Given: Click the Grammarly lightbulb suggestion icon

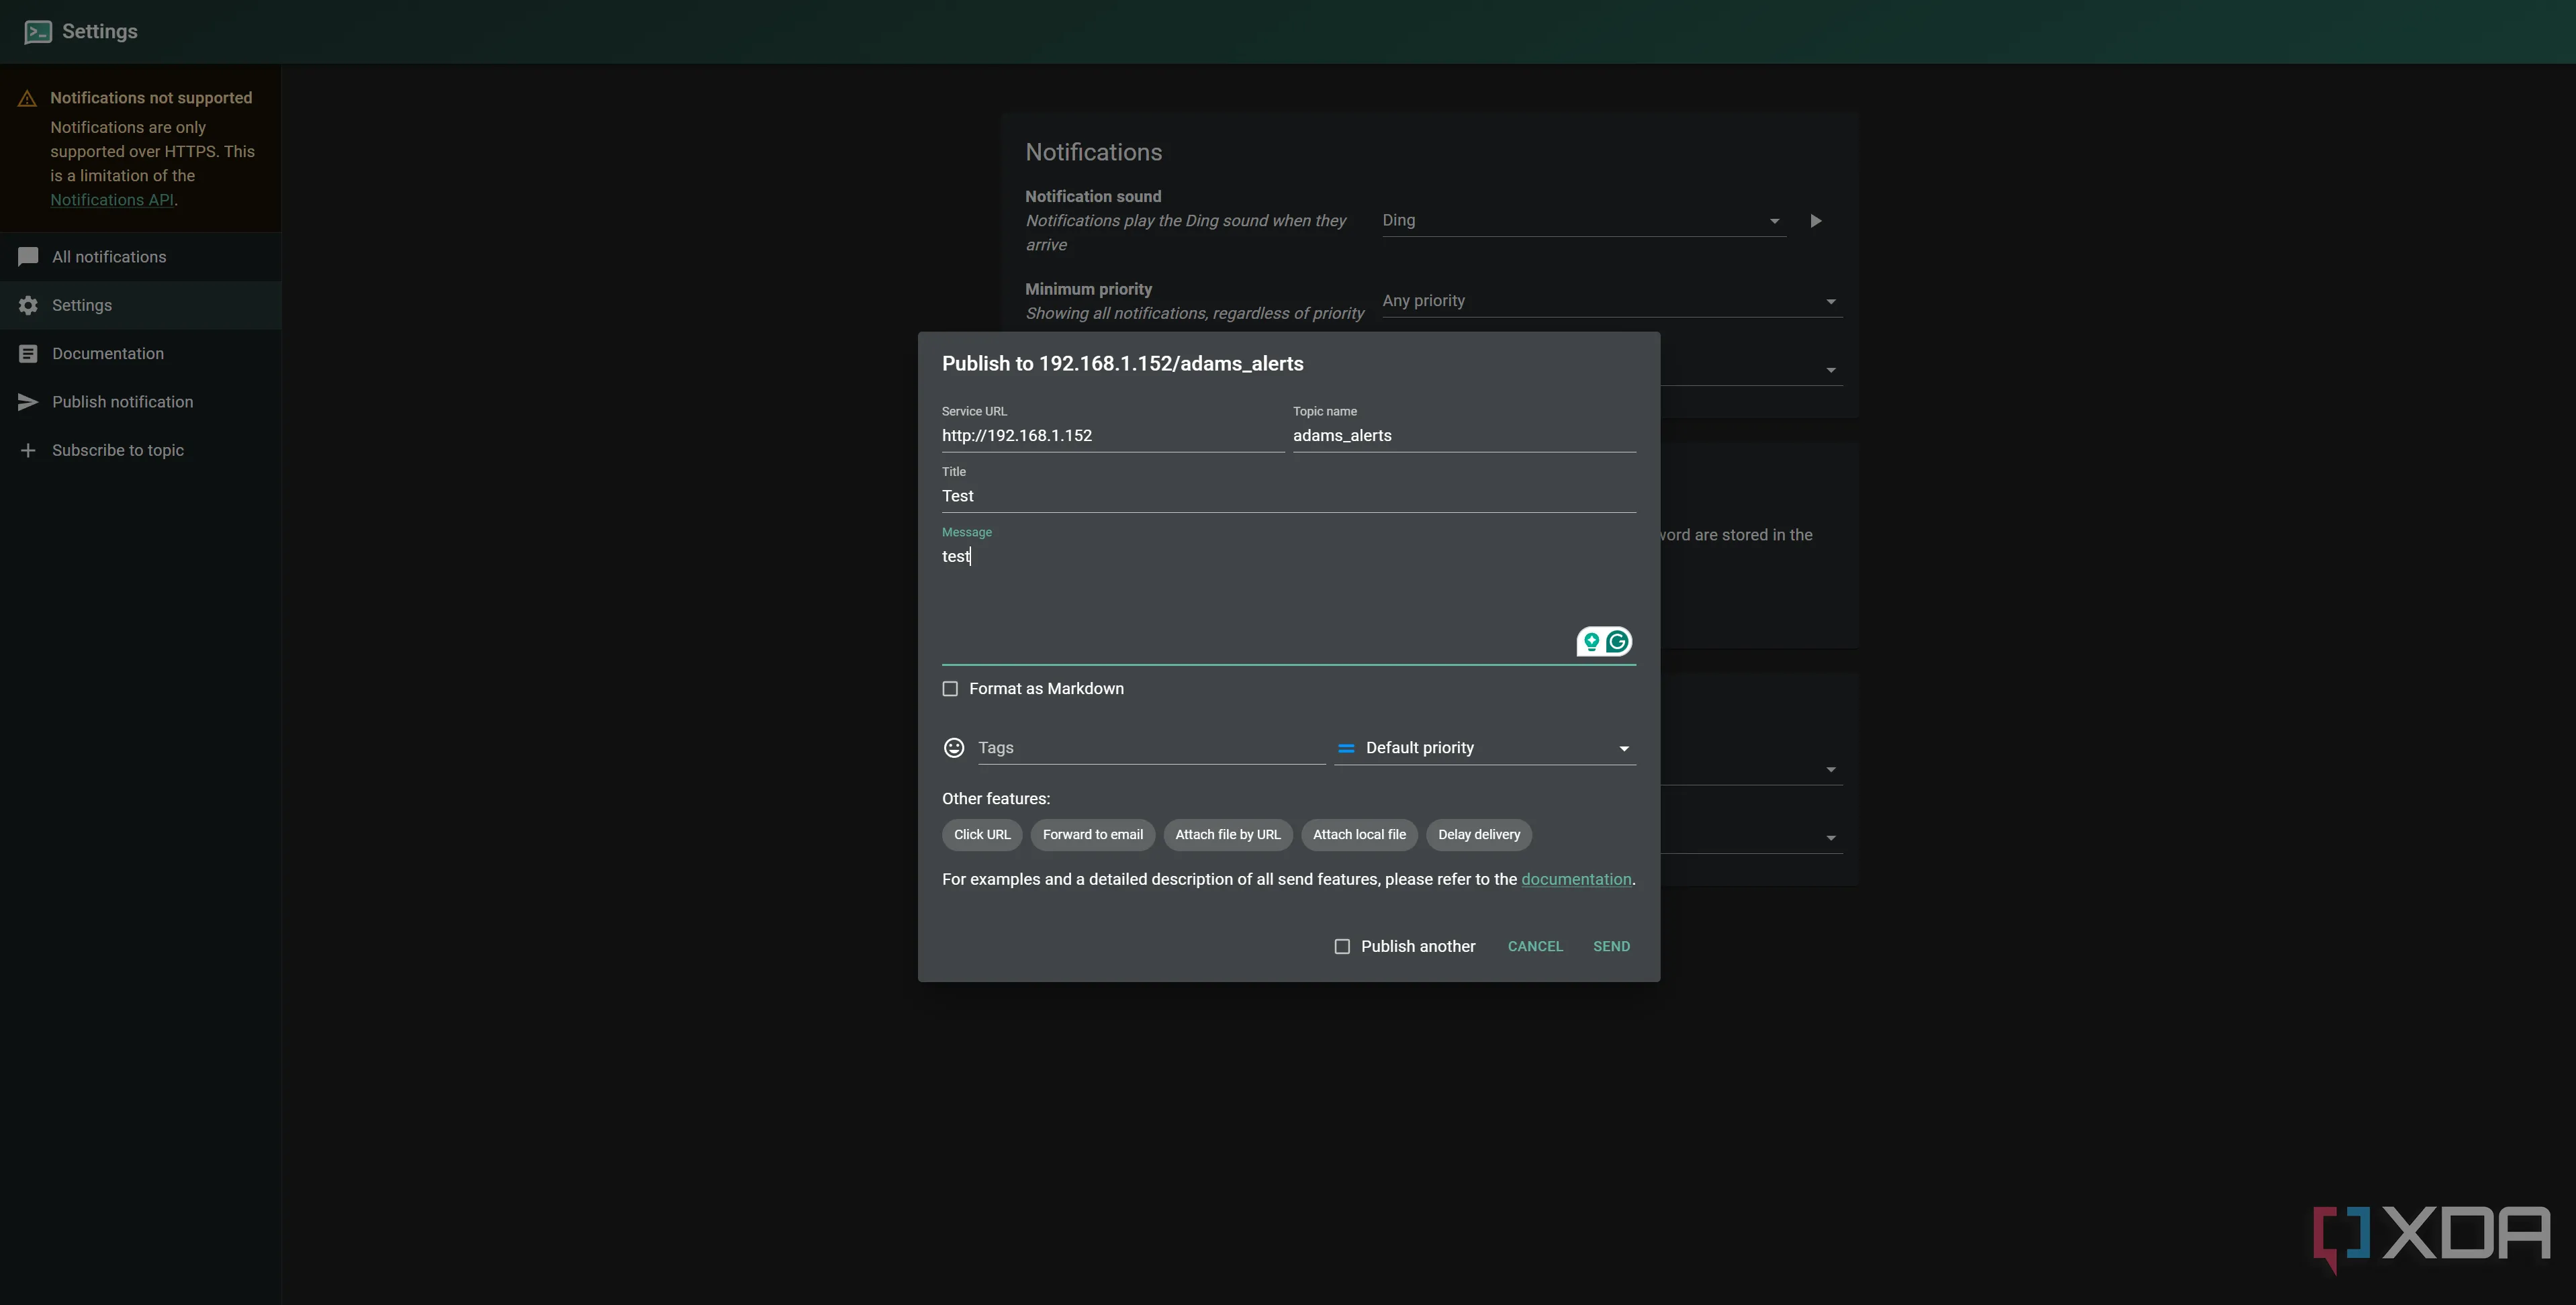Looking at the screenshot, I should click(1591, 641).
